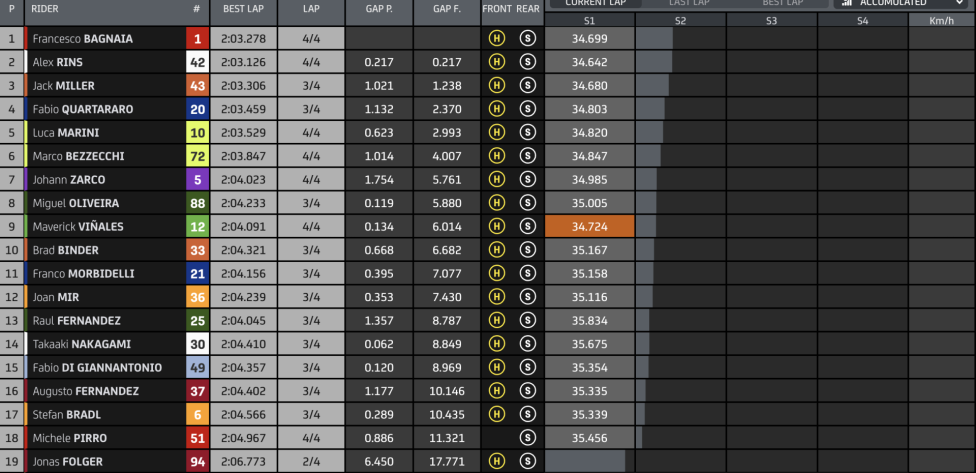Viewport: 976px width, 473px height.
Task: Click Marini's front tyre H icon
Action: 497,133
